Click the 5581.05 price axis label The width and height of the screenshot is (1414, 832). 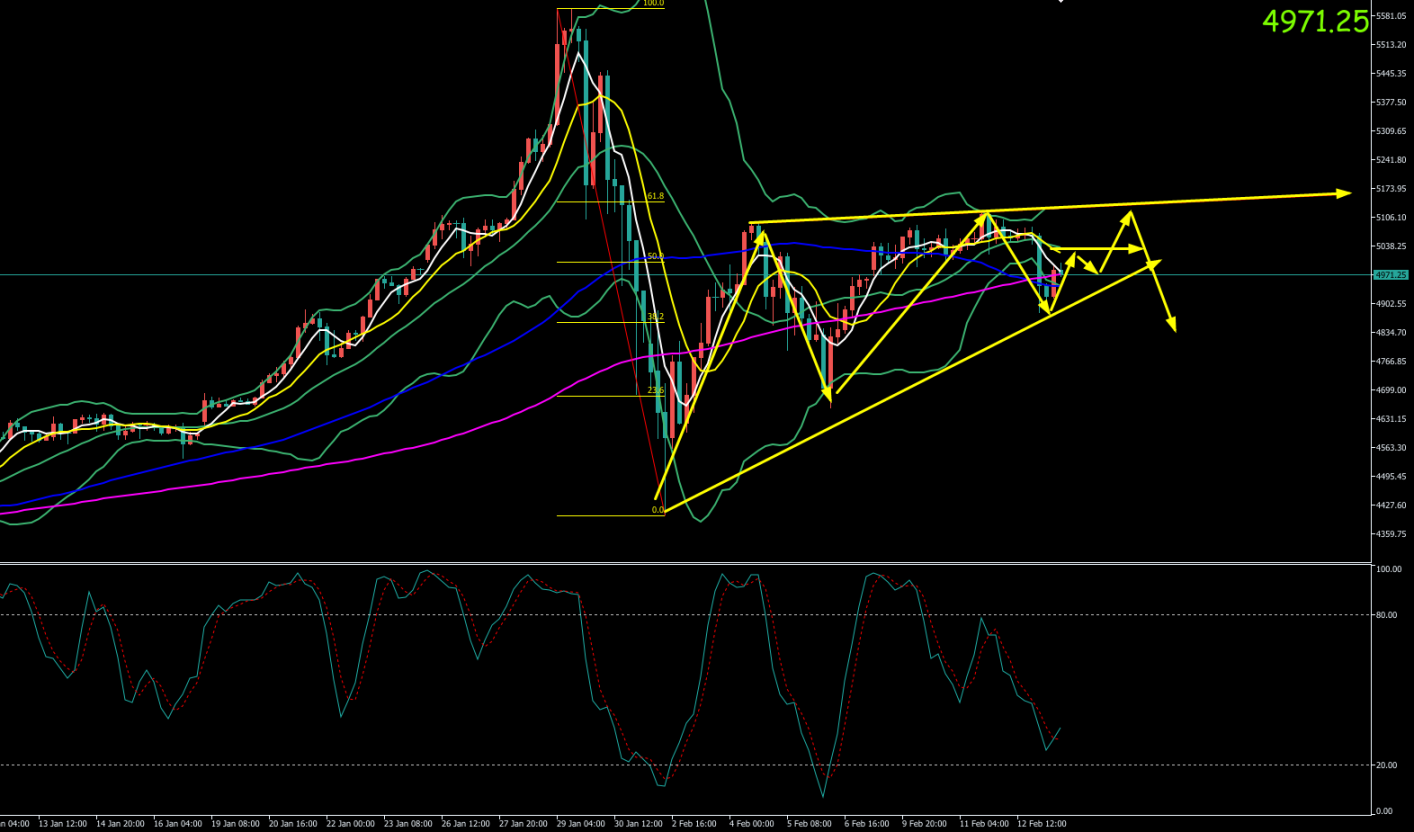pos(1391,16)
